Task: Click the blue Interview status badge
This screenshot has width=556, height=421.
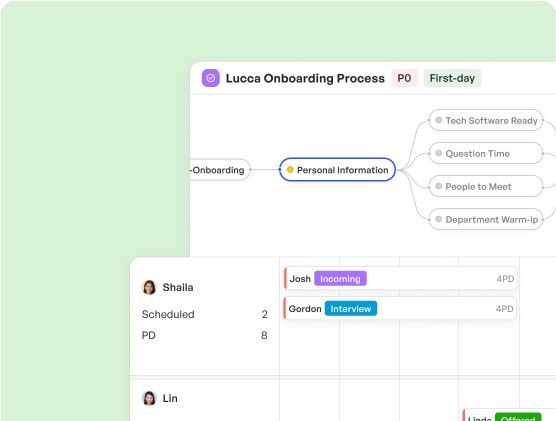Action: 351,309
